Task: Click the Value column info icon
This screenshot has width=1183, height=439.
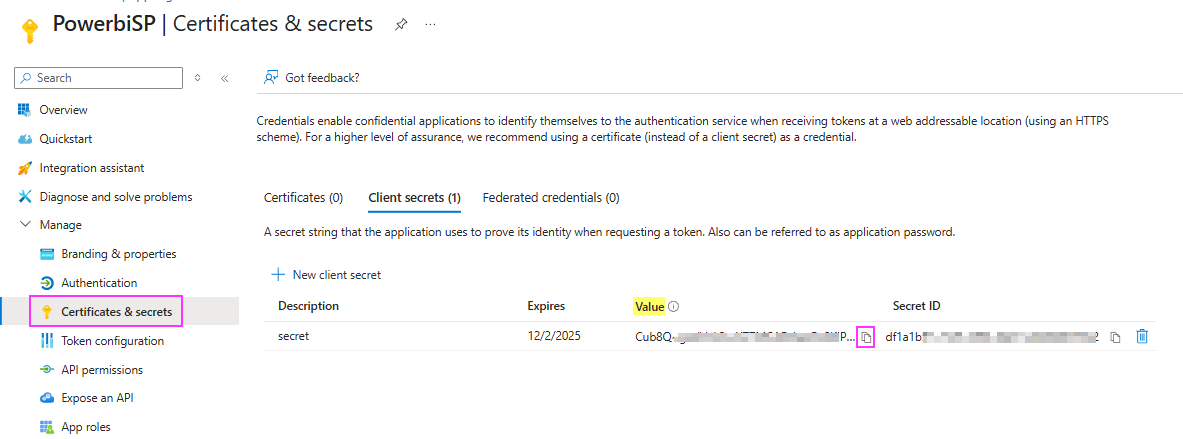Action: point(674,307)
